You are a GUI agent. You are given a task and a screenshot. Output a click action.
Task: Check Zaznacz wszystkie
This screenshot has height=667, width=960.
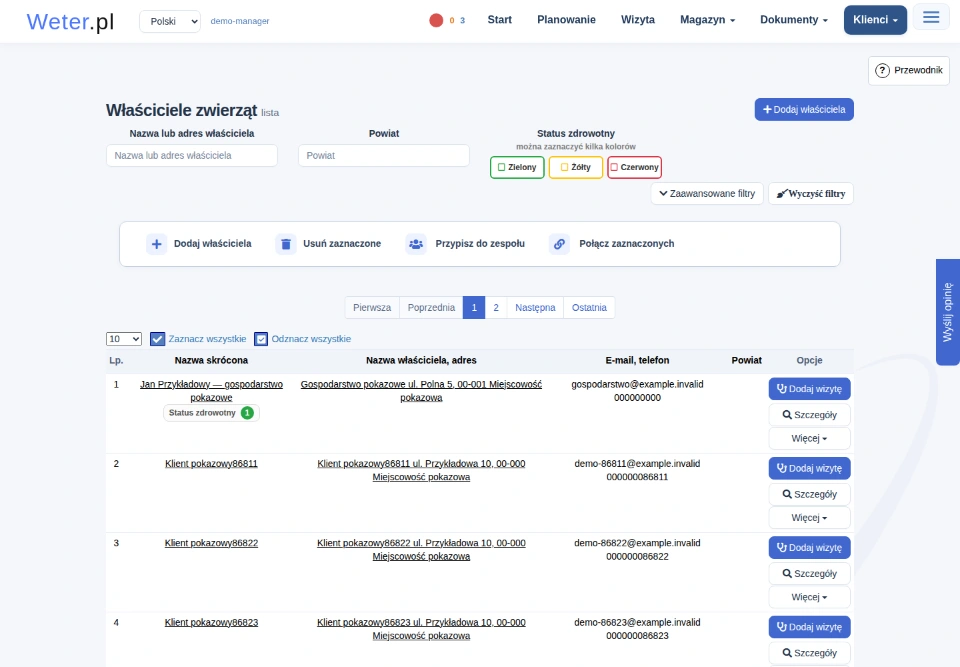tap(157, 339)
